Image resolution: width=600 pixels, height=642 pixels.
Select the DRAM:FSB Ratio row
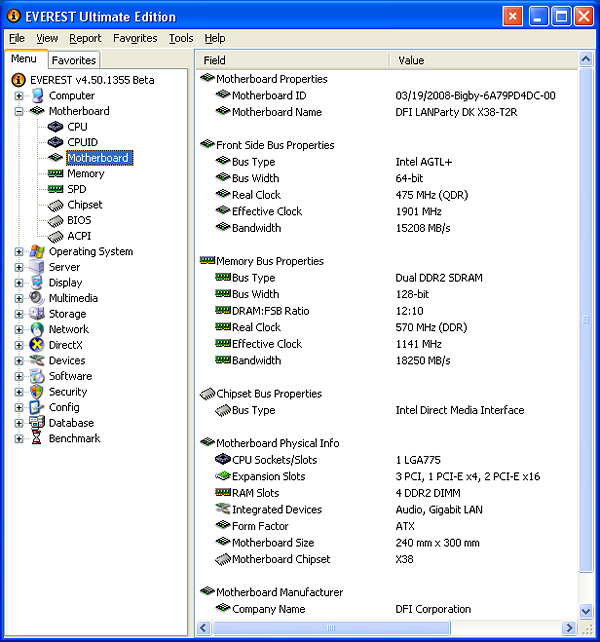click(x=387, y=311)
